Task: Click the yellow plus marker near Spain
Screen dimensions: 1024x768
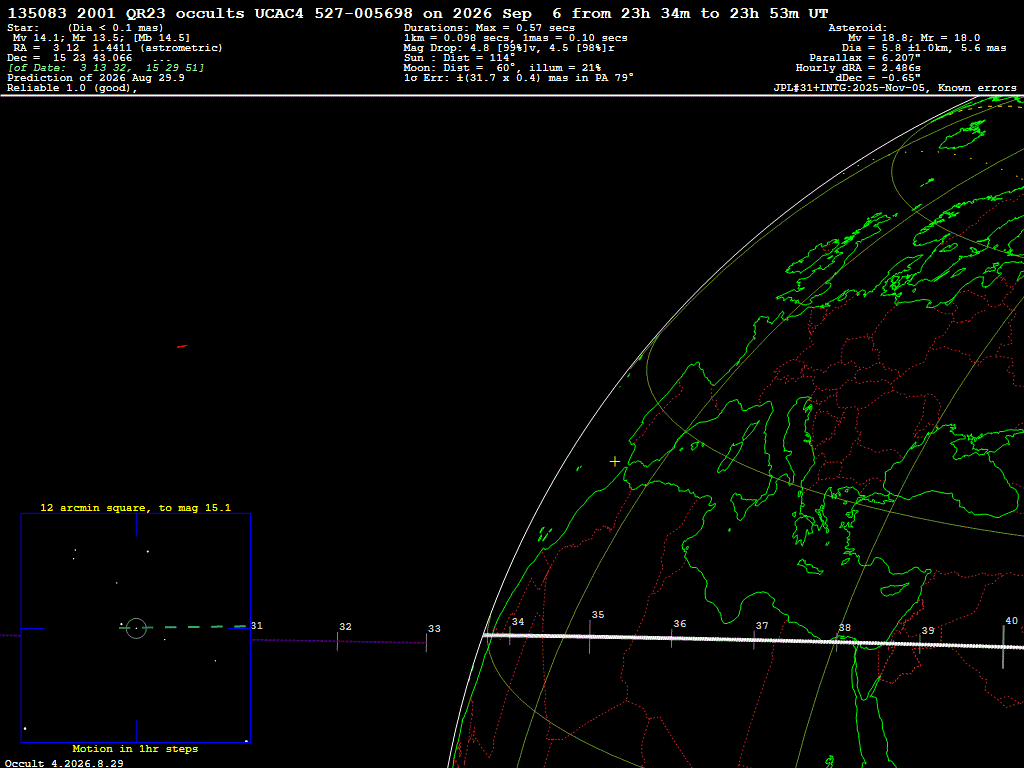Action: [615, 461]
